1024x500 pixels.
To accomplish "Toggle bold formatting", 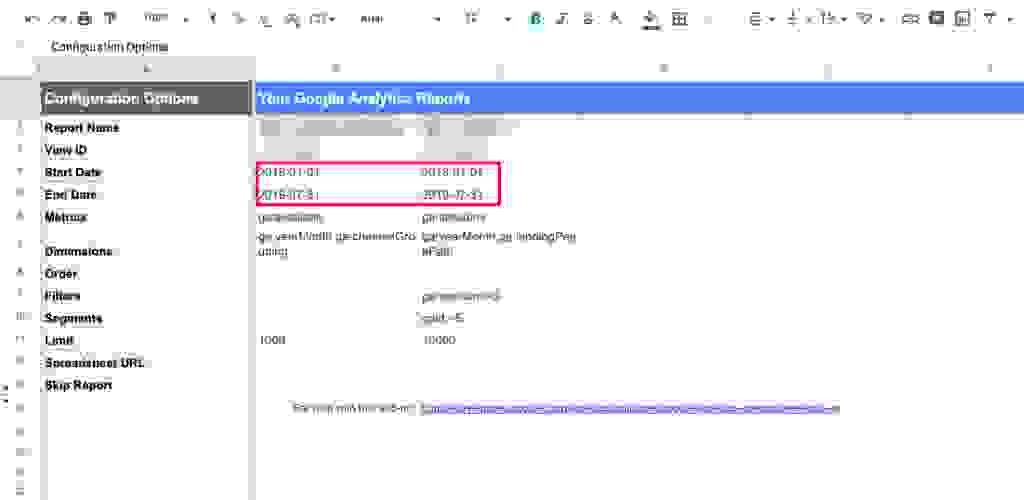I will 536,20.
